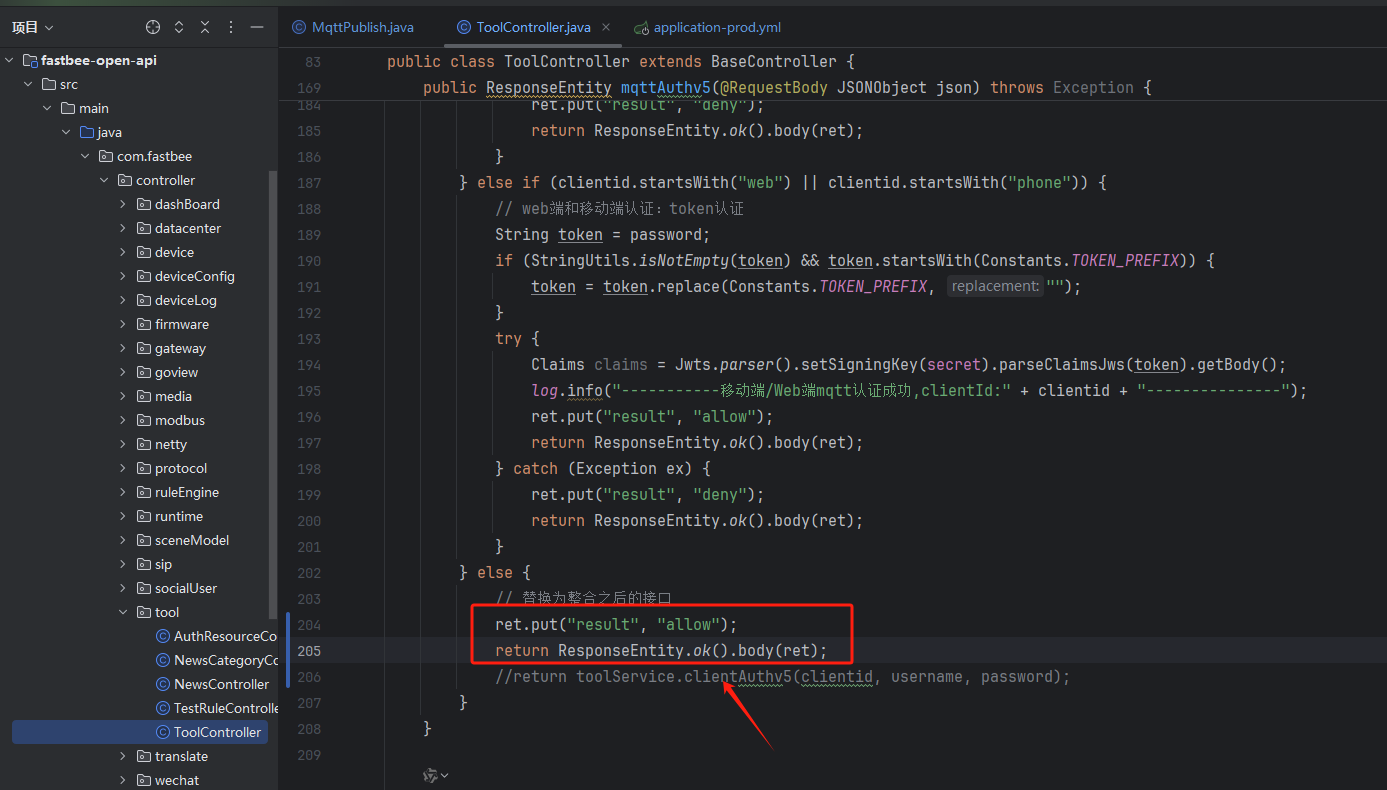The image size is (1387, 790).
Task: Click the class icon on ToolController.java tab
Action: pos(463,27)
